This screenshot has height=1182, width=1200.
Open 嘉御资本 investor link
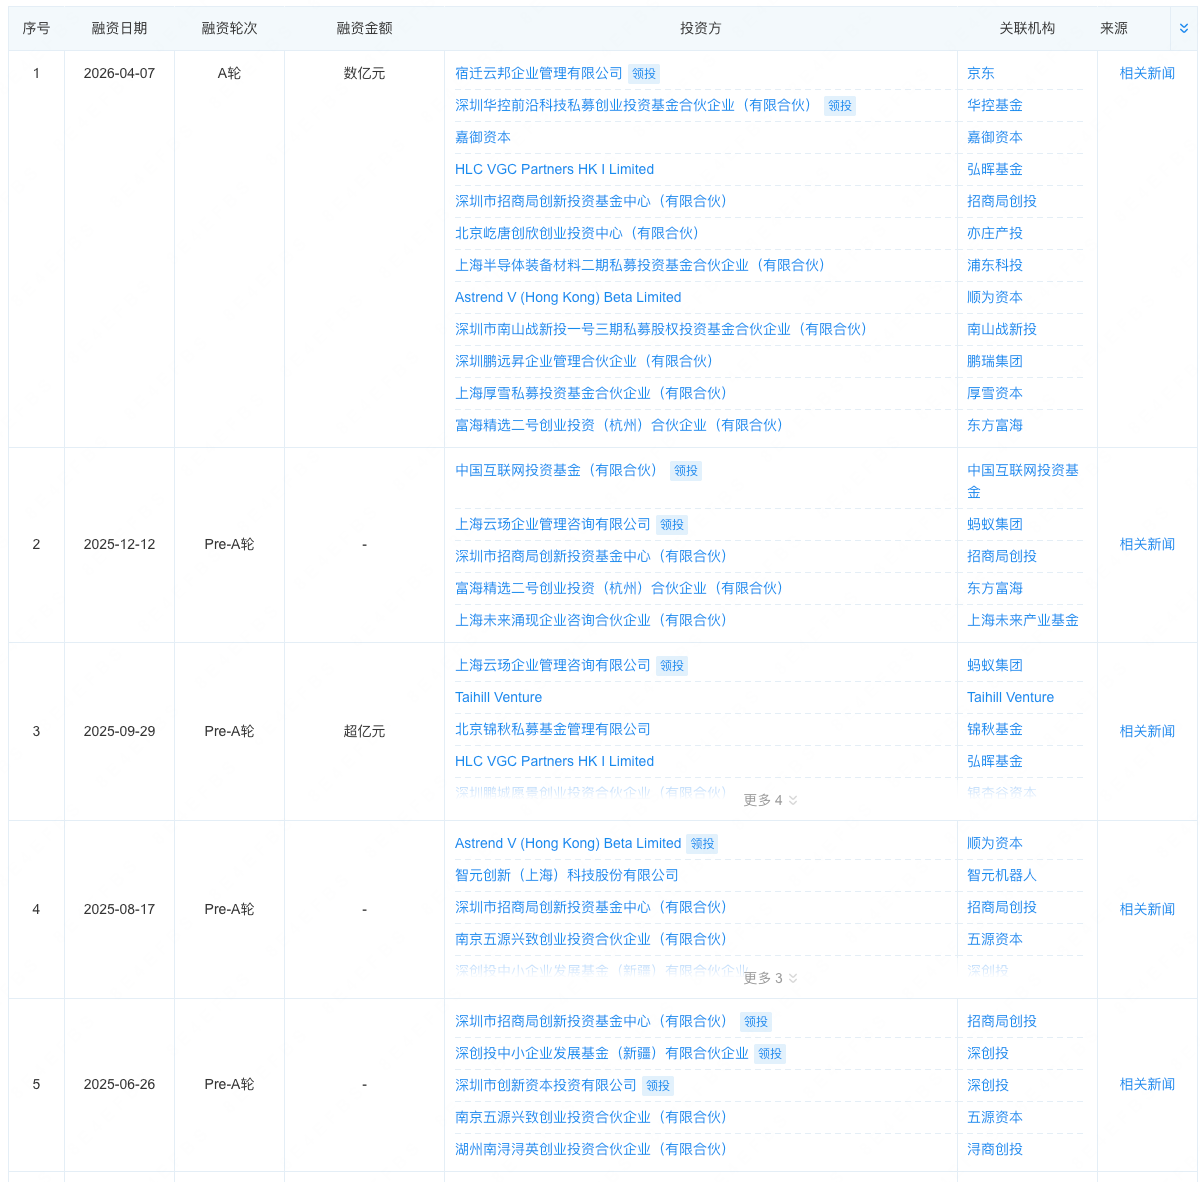482,137
